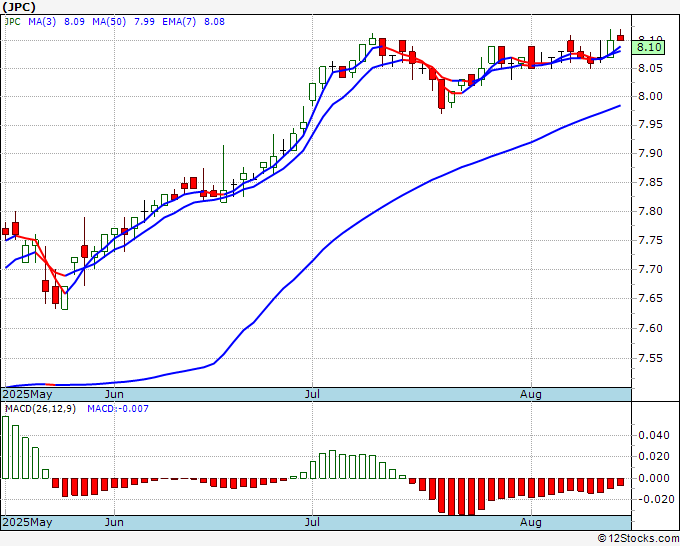Click the 7.55 price axis label

click(x=650, y=358)
